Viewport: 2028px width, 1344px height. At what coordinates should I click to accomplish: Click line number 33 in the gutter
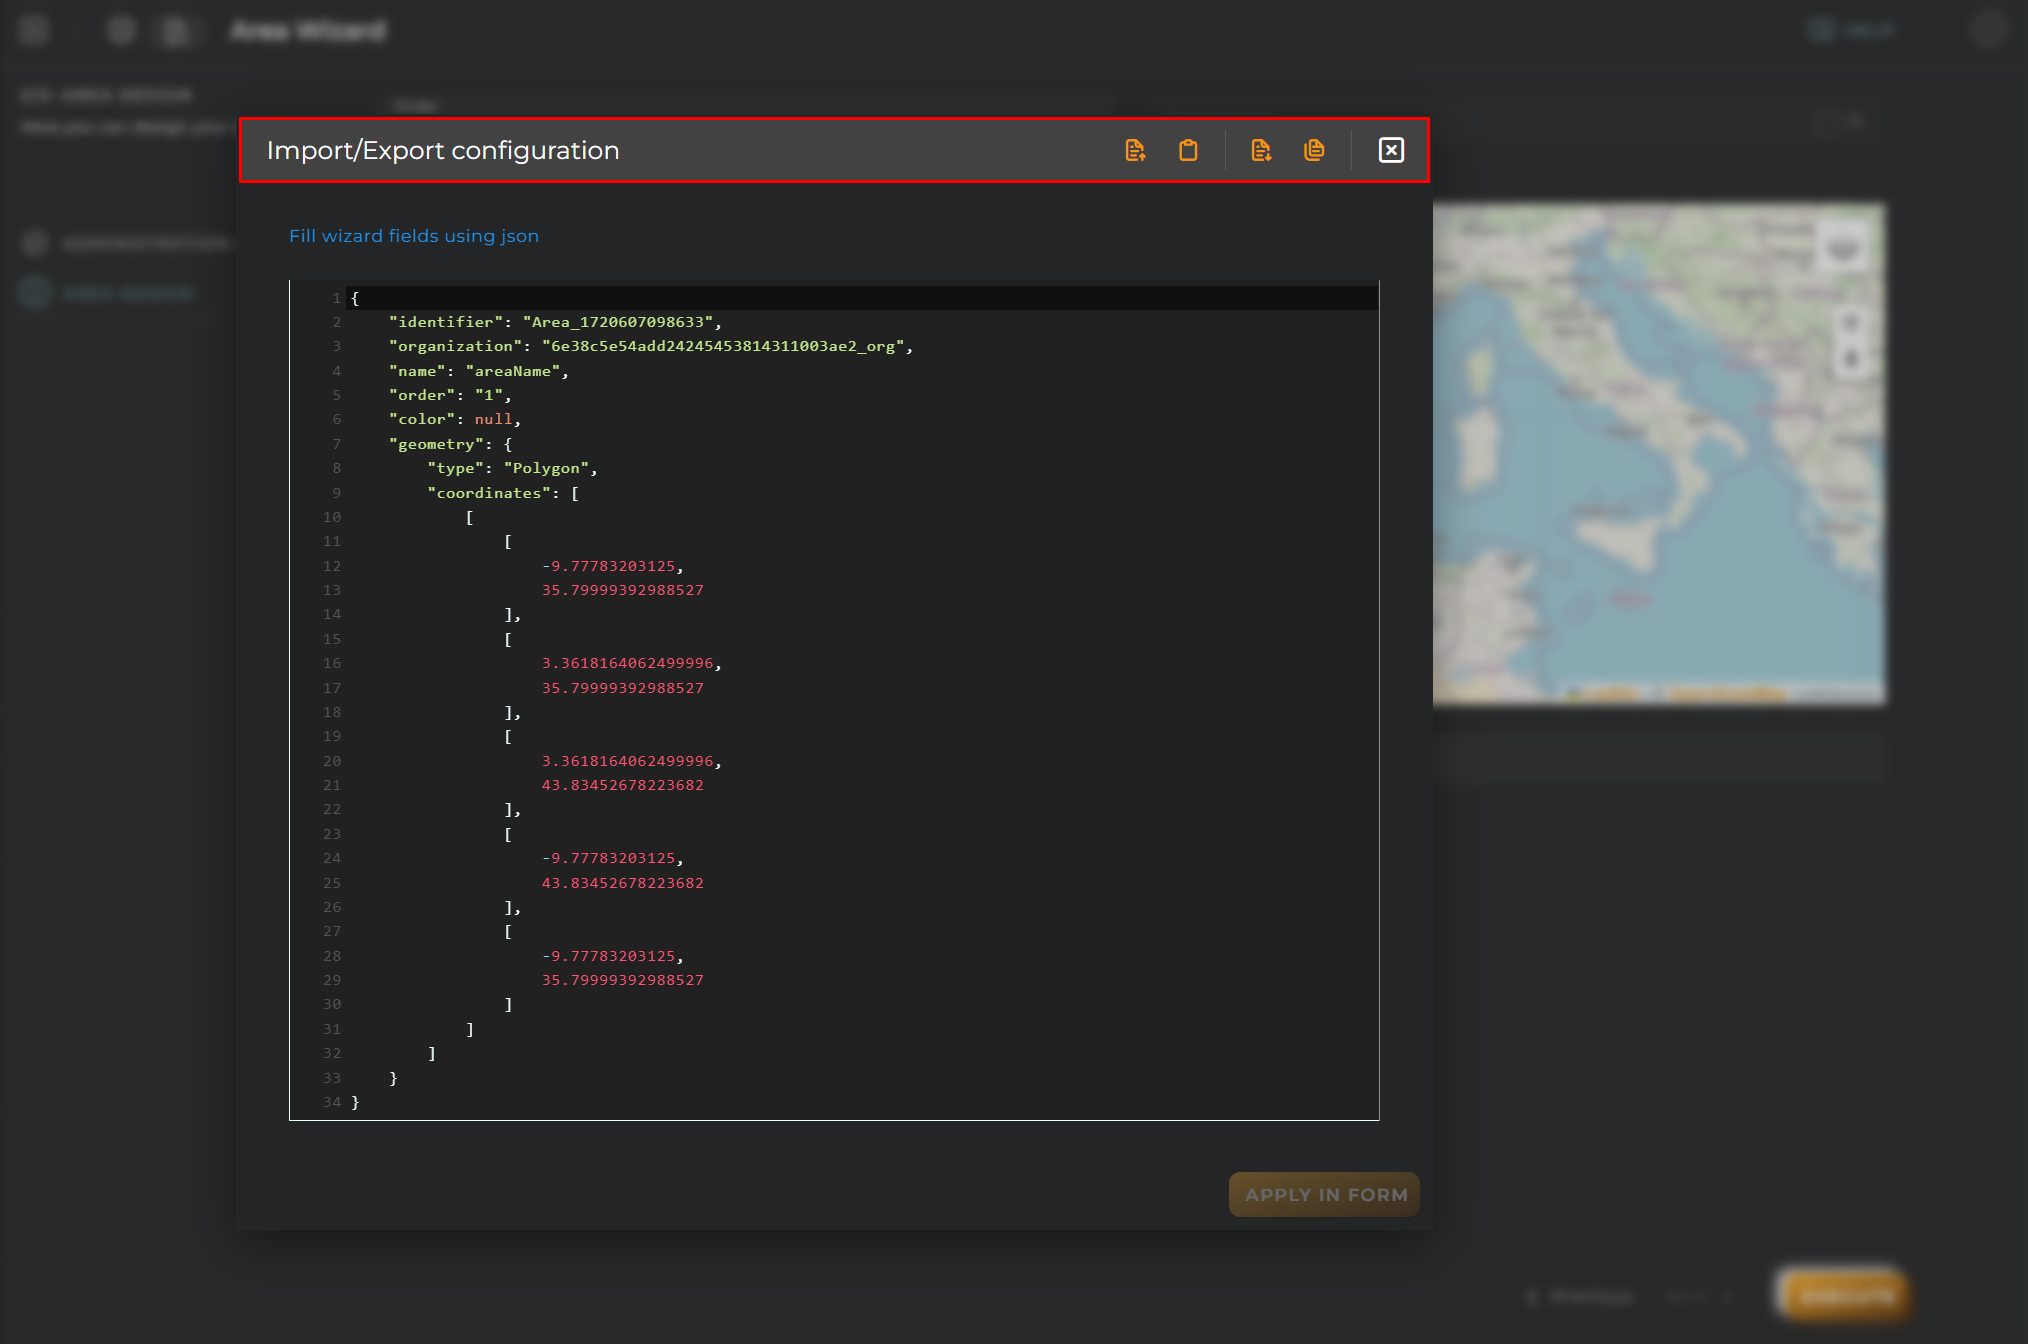point(332,1078)
